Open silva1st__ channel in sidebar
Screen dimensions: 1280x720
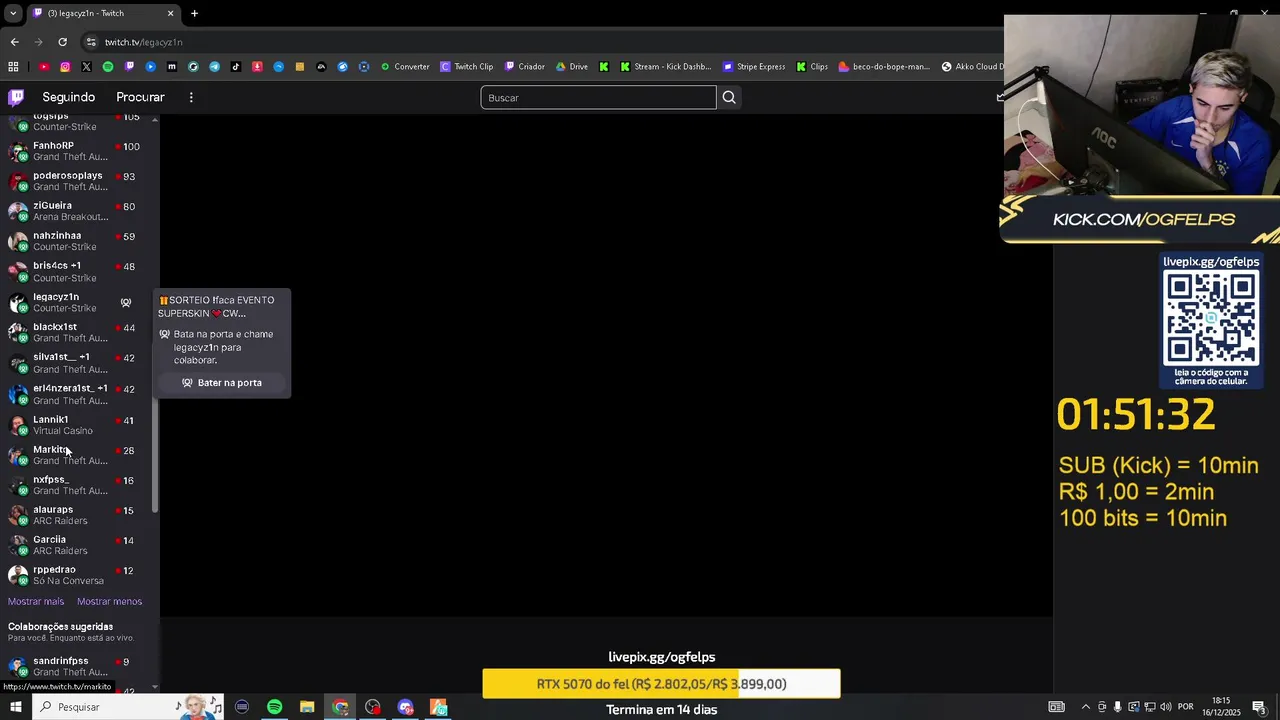point(78,363)
